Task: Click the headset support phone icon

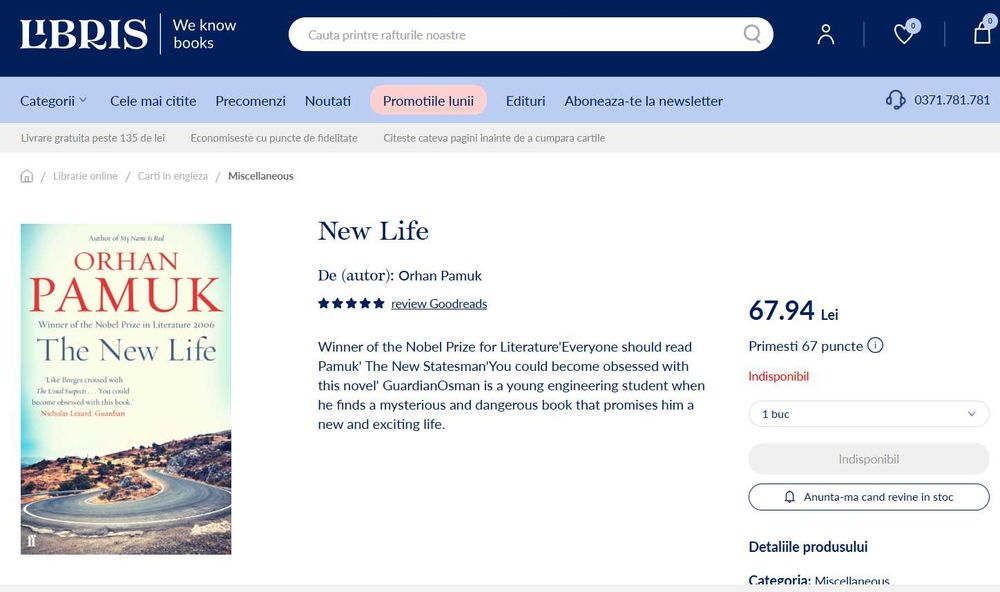Action: coord(895,100)
